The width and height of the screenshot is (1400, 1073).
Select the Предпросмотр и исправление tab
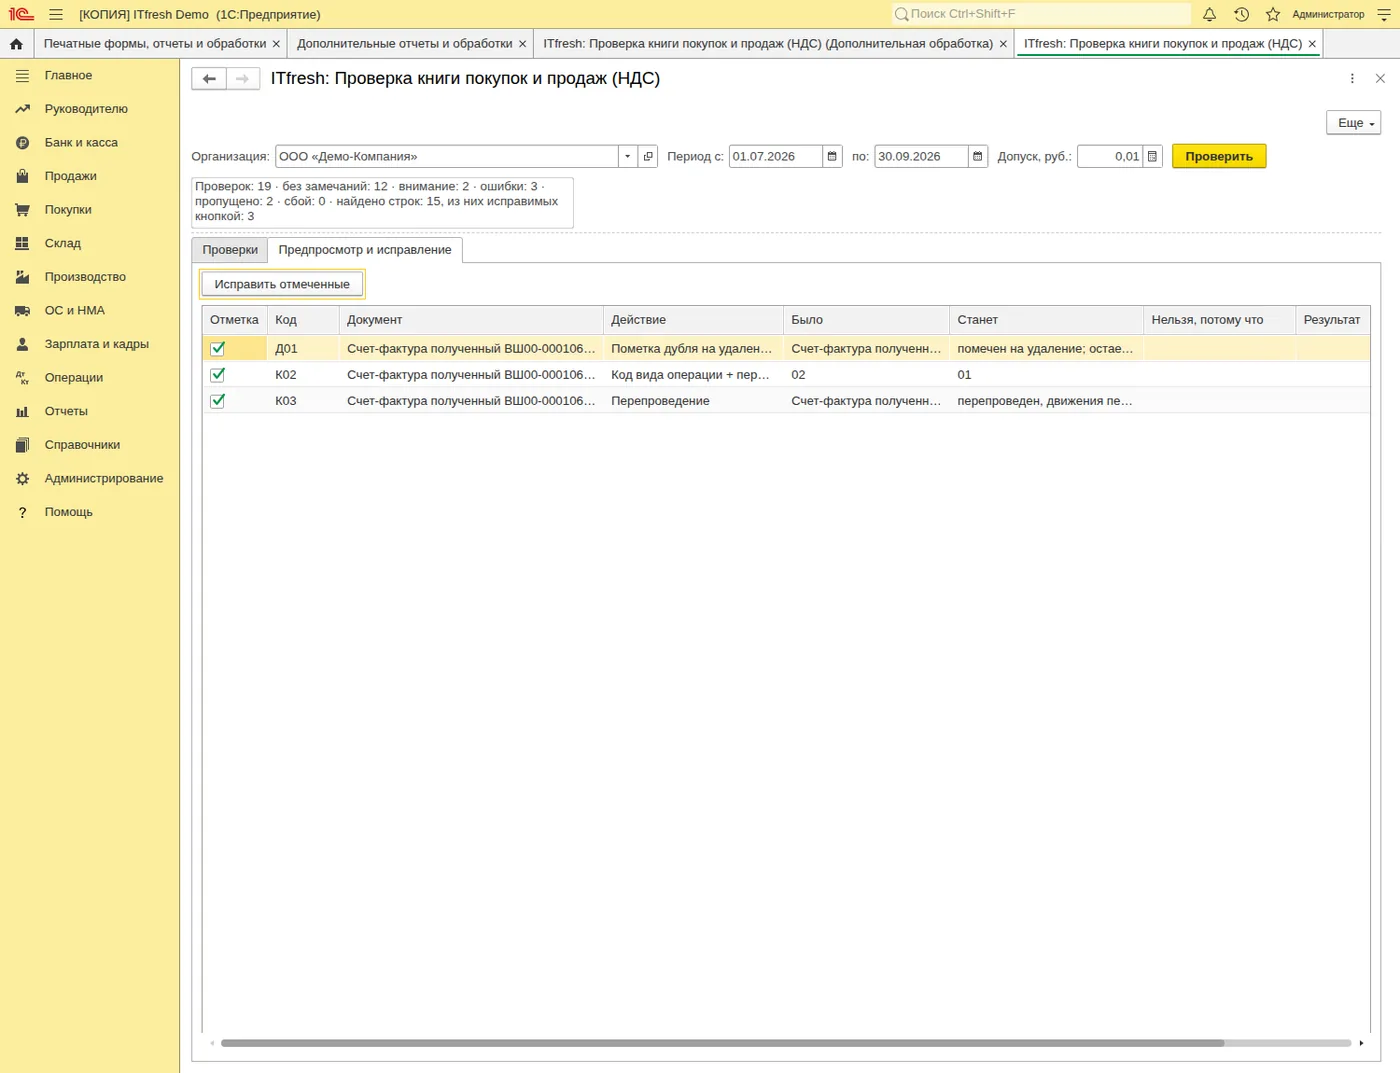coord(365,250)
